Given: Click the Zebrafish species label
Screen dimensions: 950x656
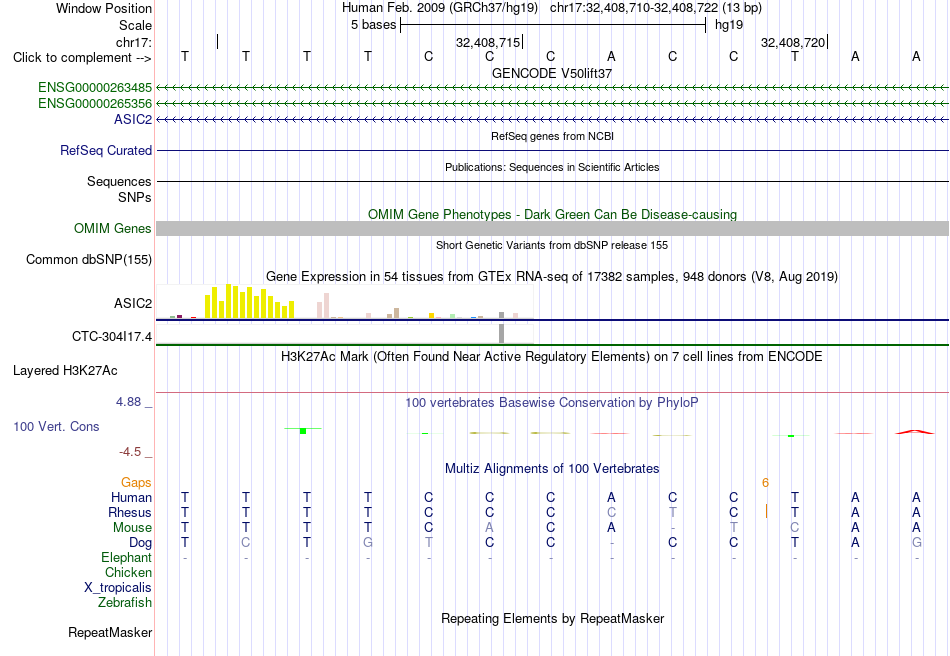Looking at the screenshot, I should tap(125, 602).
